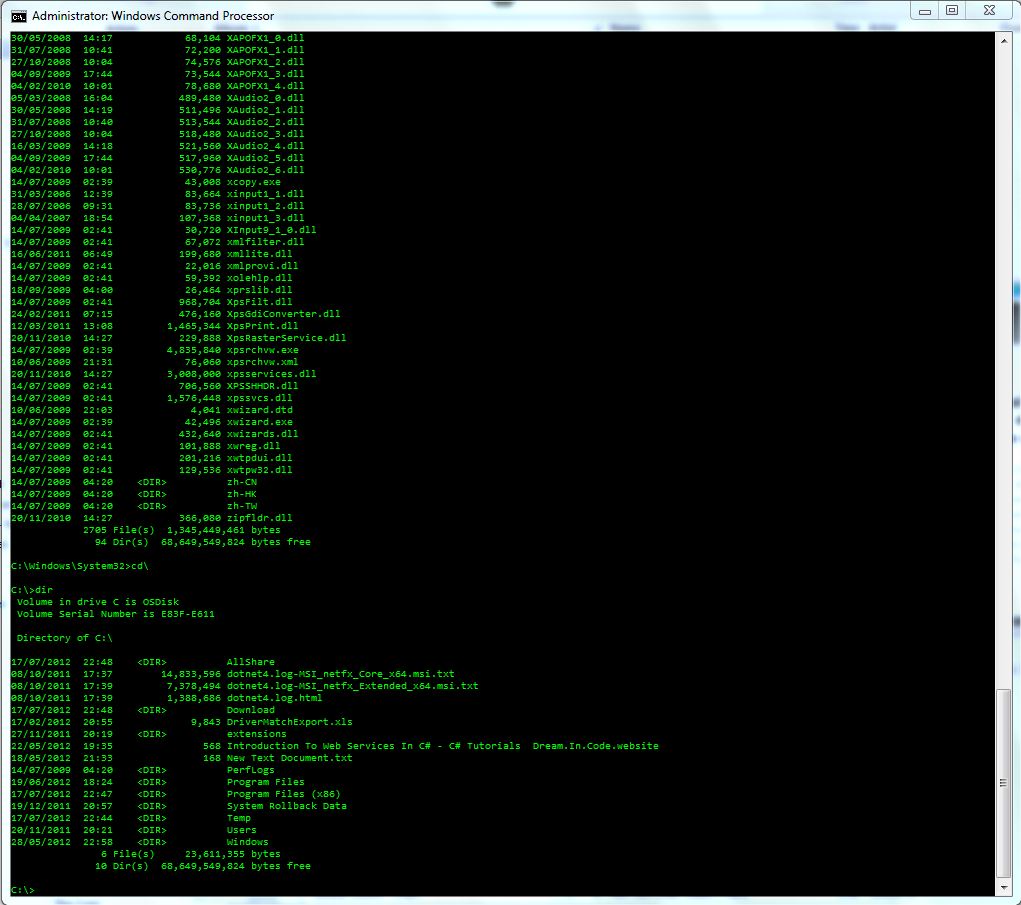Select the XAPOFX1_0.dll file name
1021x905 pixels.
tap(265, 38)
